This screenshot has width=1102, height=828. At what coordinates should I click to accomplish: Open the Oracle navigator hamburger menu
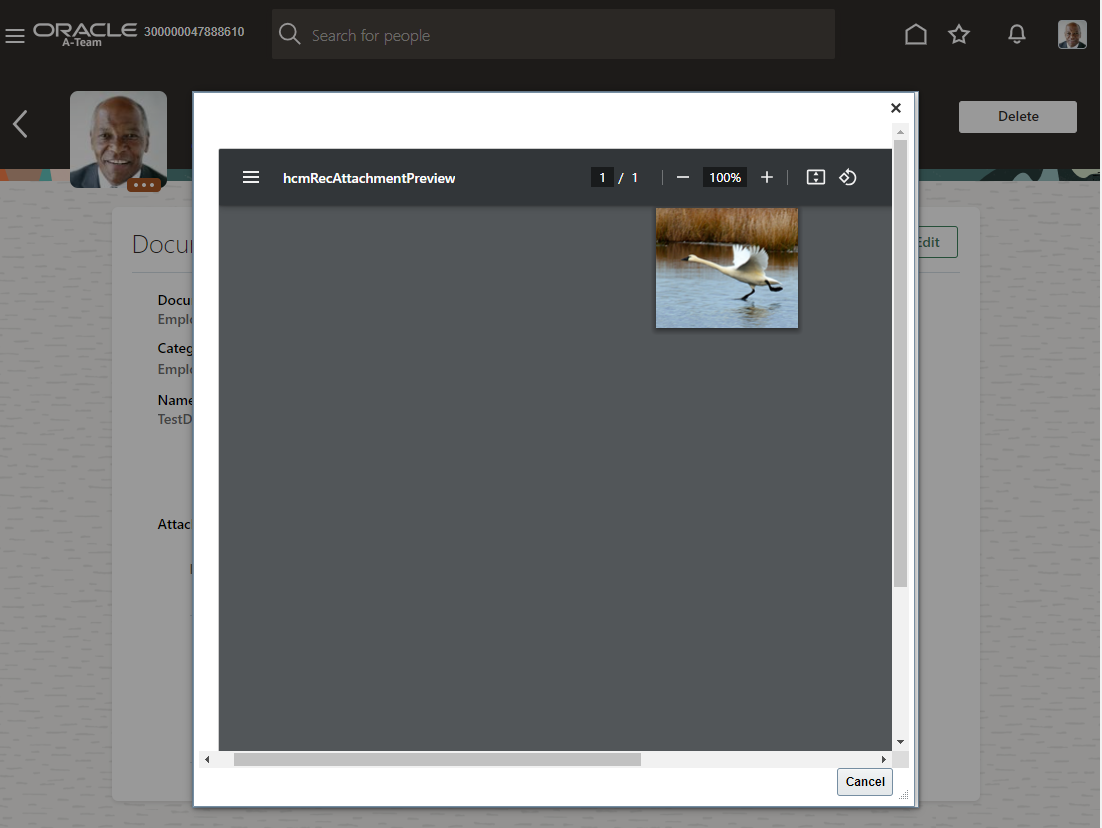pyautogui.click(x=15, y=36)
